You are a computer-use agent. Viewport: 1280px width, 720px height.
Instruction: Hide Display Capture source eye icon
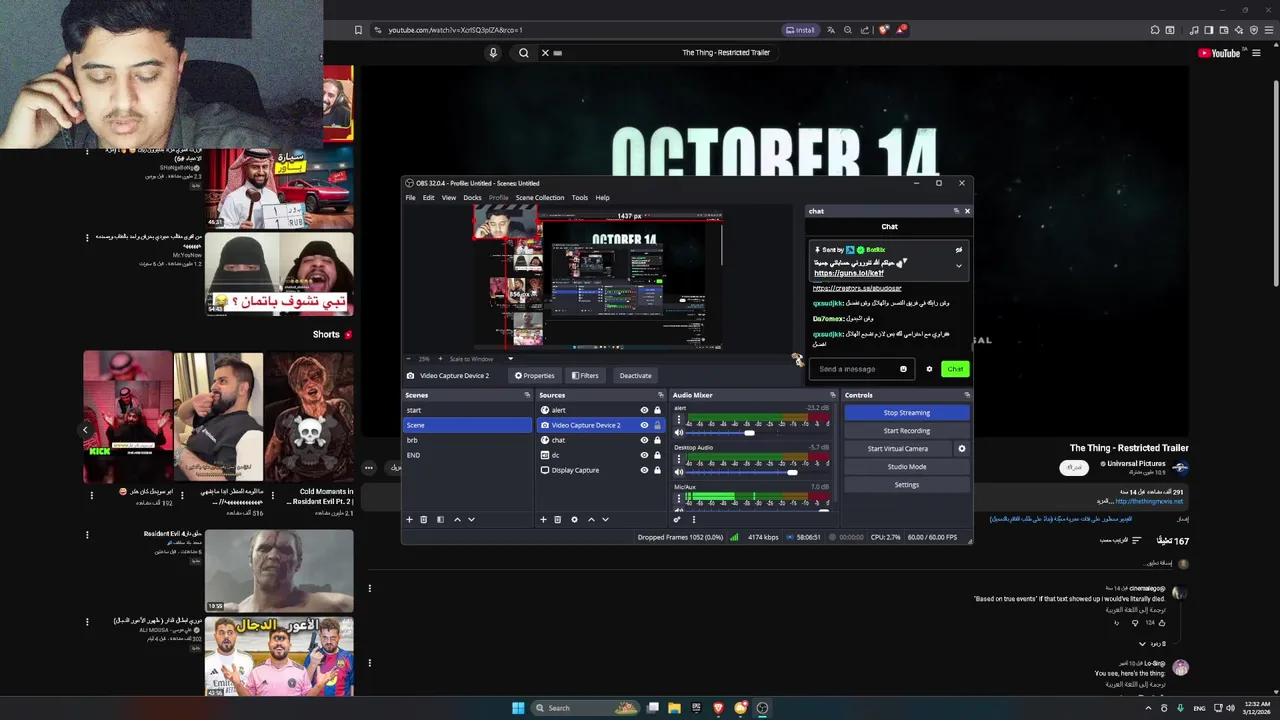pyautogui.click(x=644, y=470)
